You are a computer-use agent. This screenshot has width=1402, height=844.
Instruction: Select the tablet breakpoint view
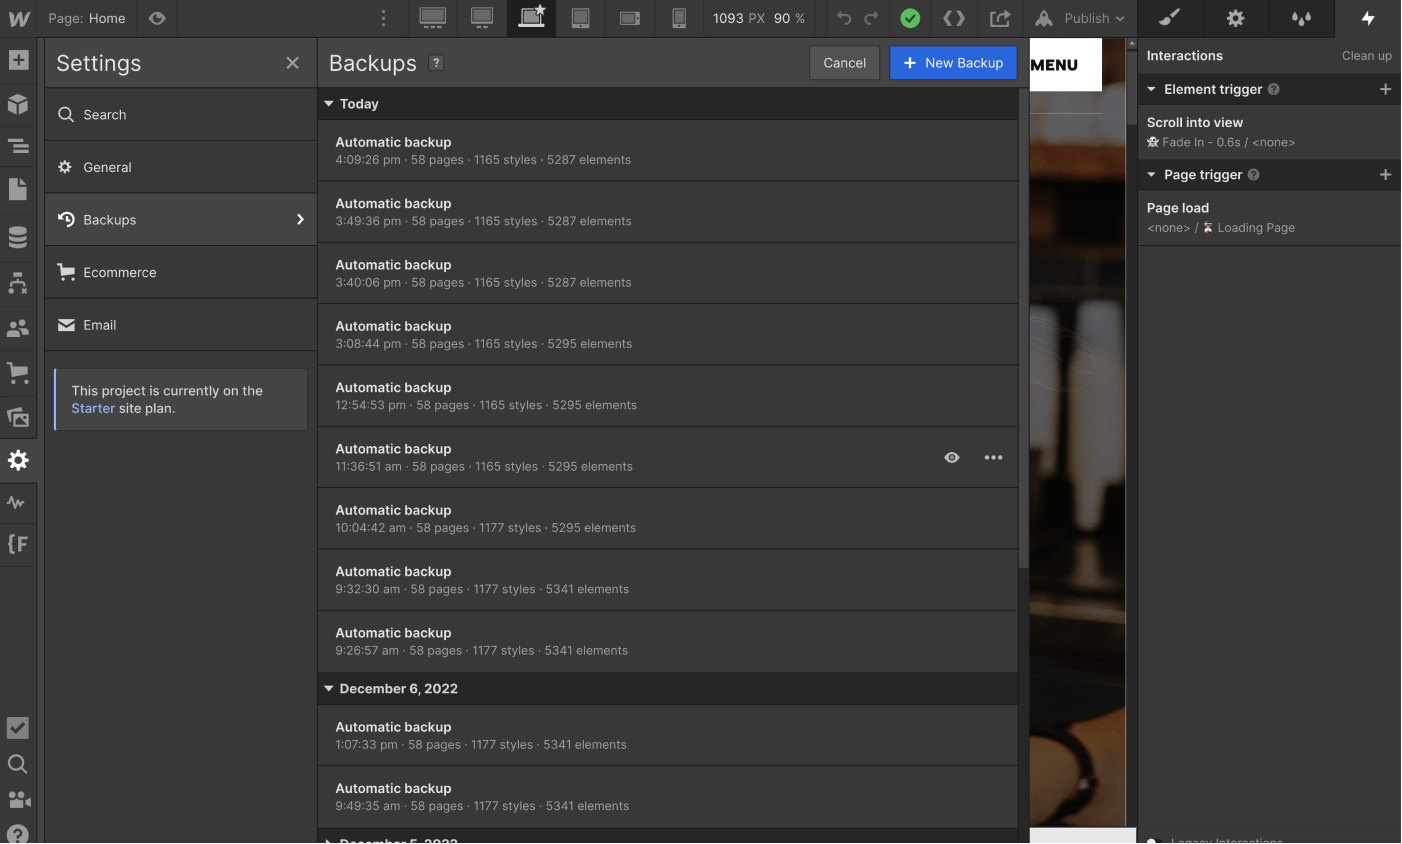581,18
